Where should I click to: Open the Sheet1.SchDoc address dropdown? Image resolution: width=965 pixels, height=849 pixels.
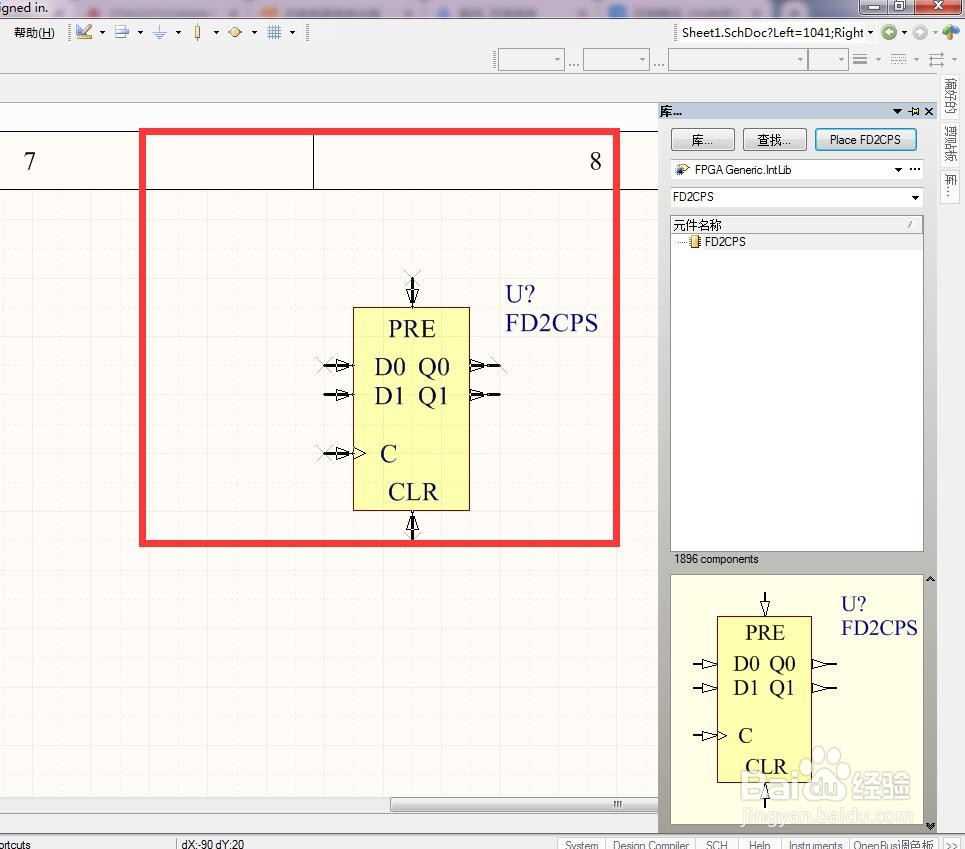(x=870, y=32)
